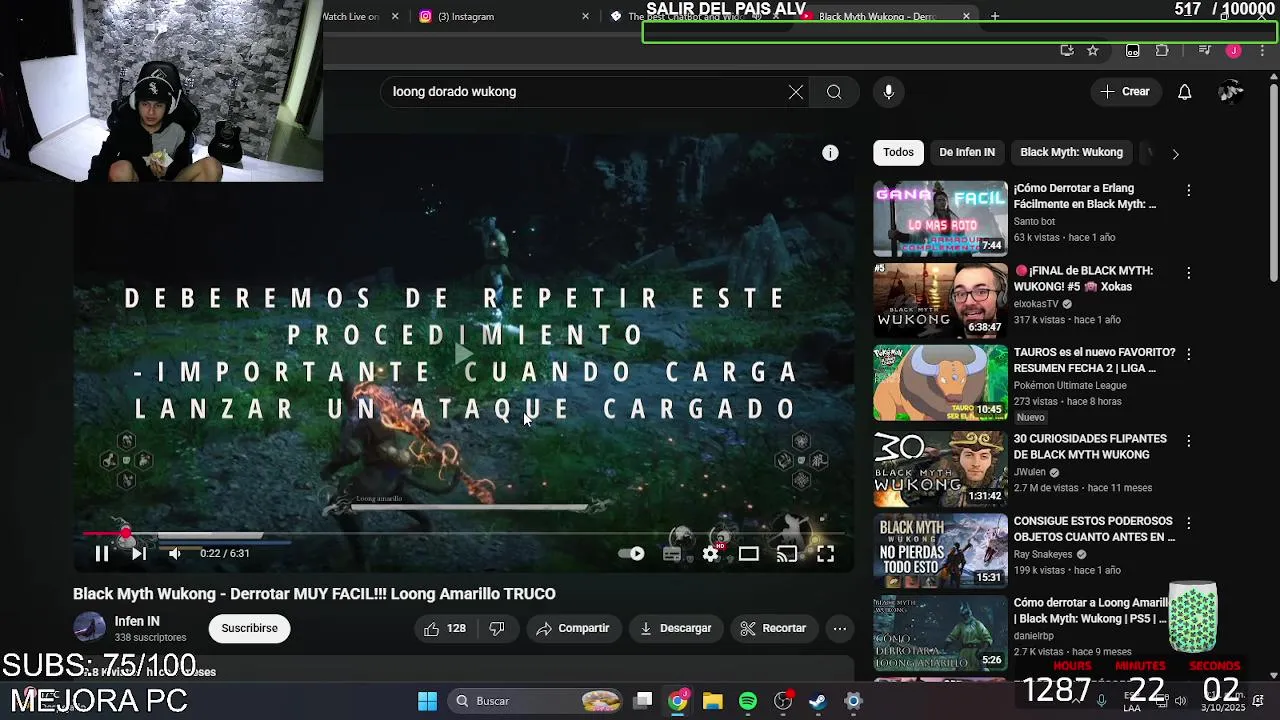Open TAUROS Pokémon video thumbnail
1280x720 pixels.
pos(940,383)
